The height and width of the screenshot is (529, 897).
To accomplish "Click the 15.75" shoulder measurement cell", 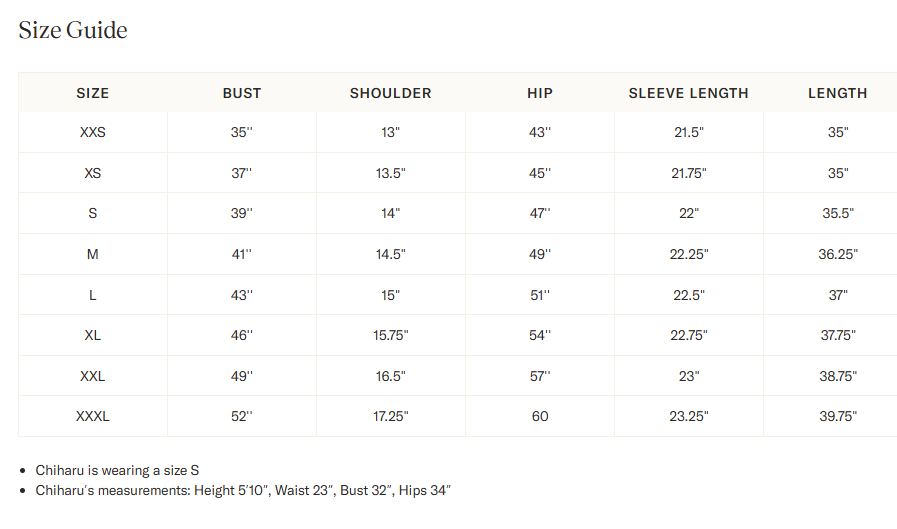I will click(391, 335).
